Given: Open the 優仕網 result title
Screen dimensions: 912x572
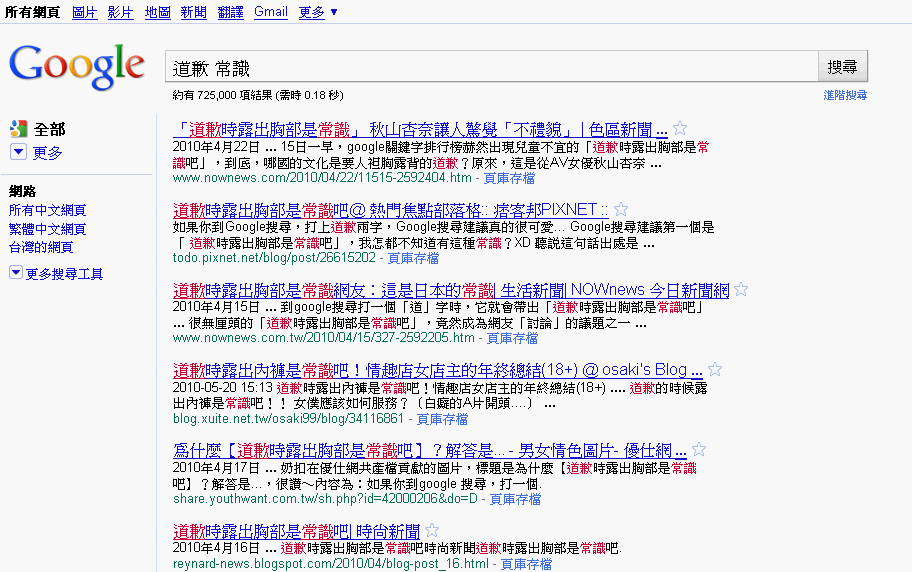Looking at the screenshot, I should [x=430, y=450].
